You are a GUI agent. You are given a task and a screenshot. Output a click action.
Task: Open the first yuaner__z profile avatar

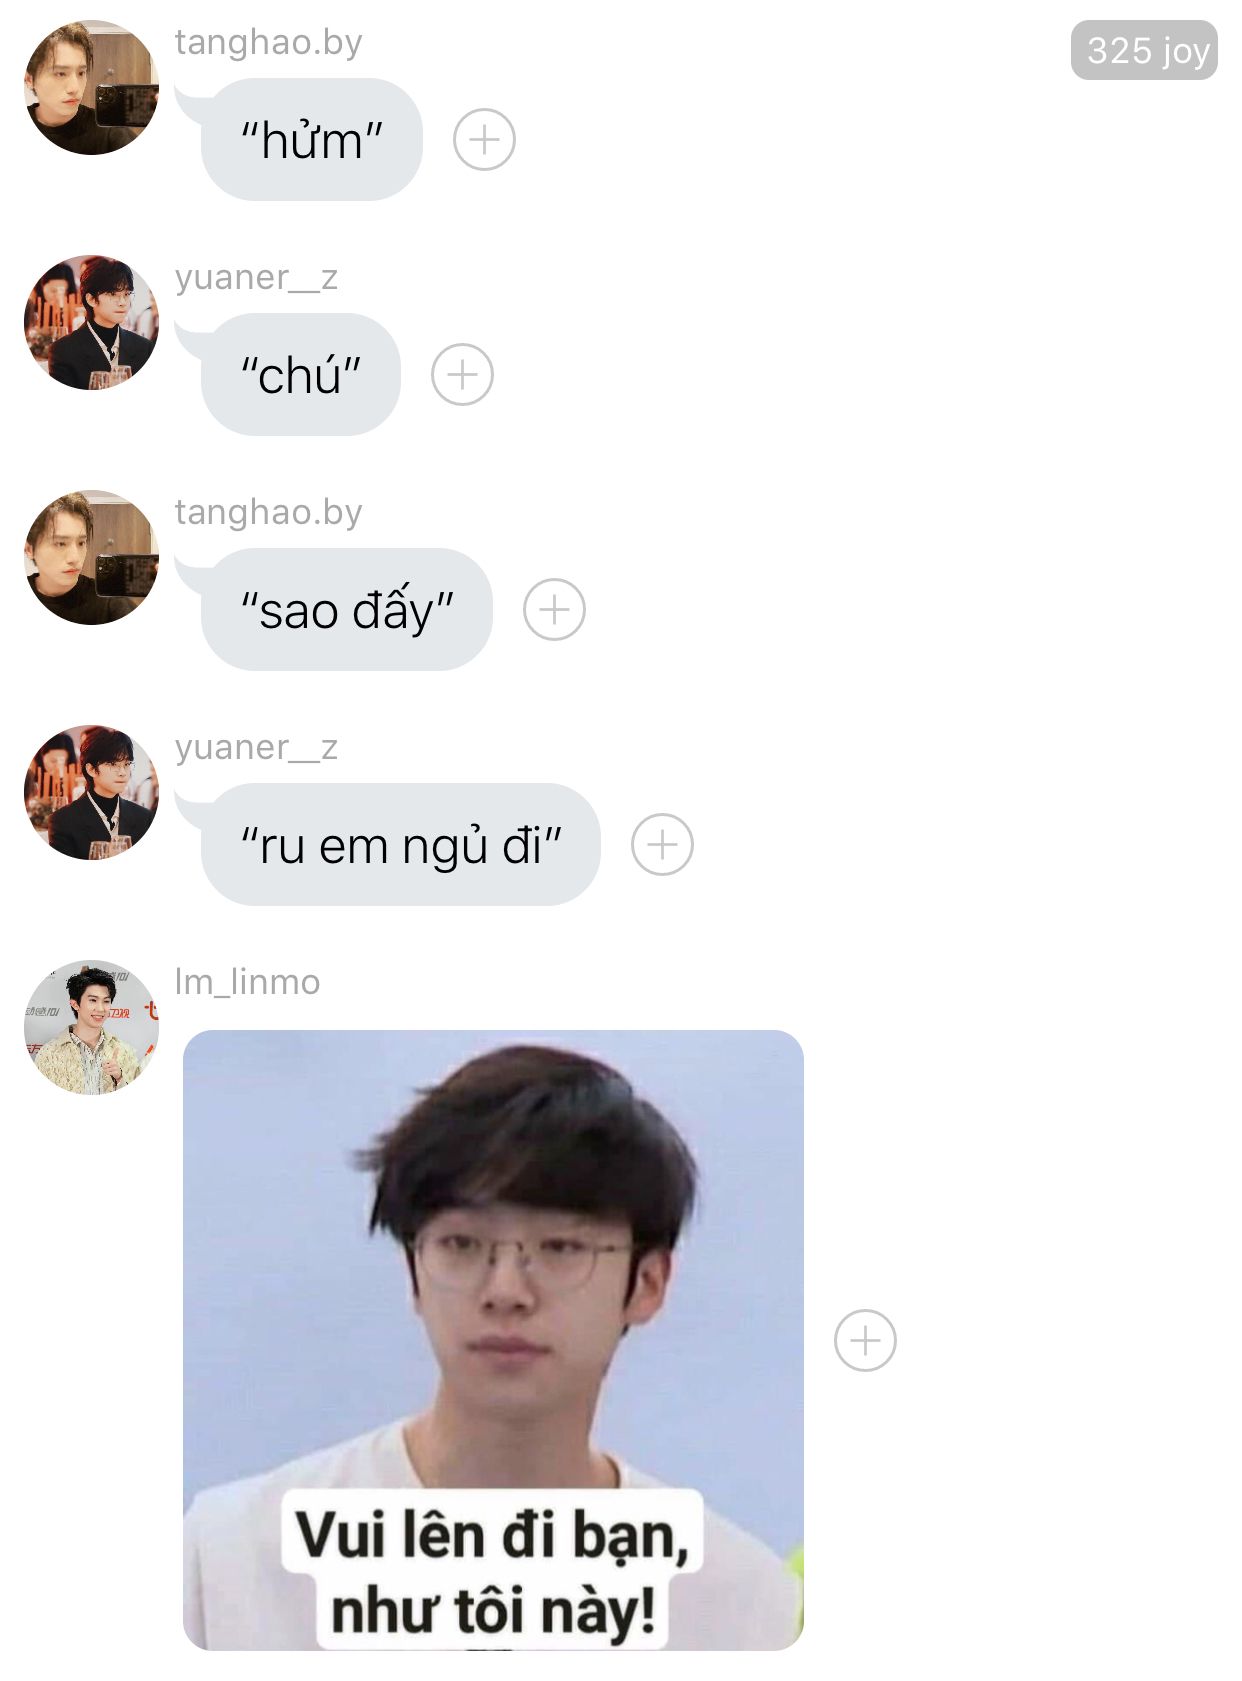(x=91, y=322)
